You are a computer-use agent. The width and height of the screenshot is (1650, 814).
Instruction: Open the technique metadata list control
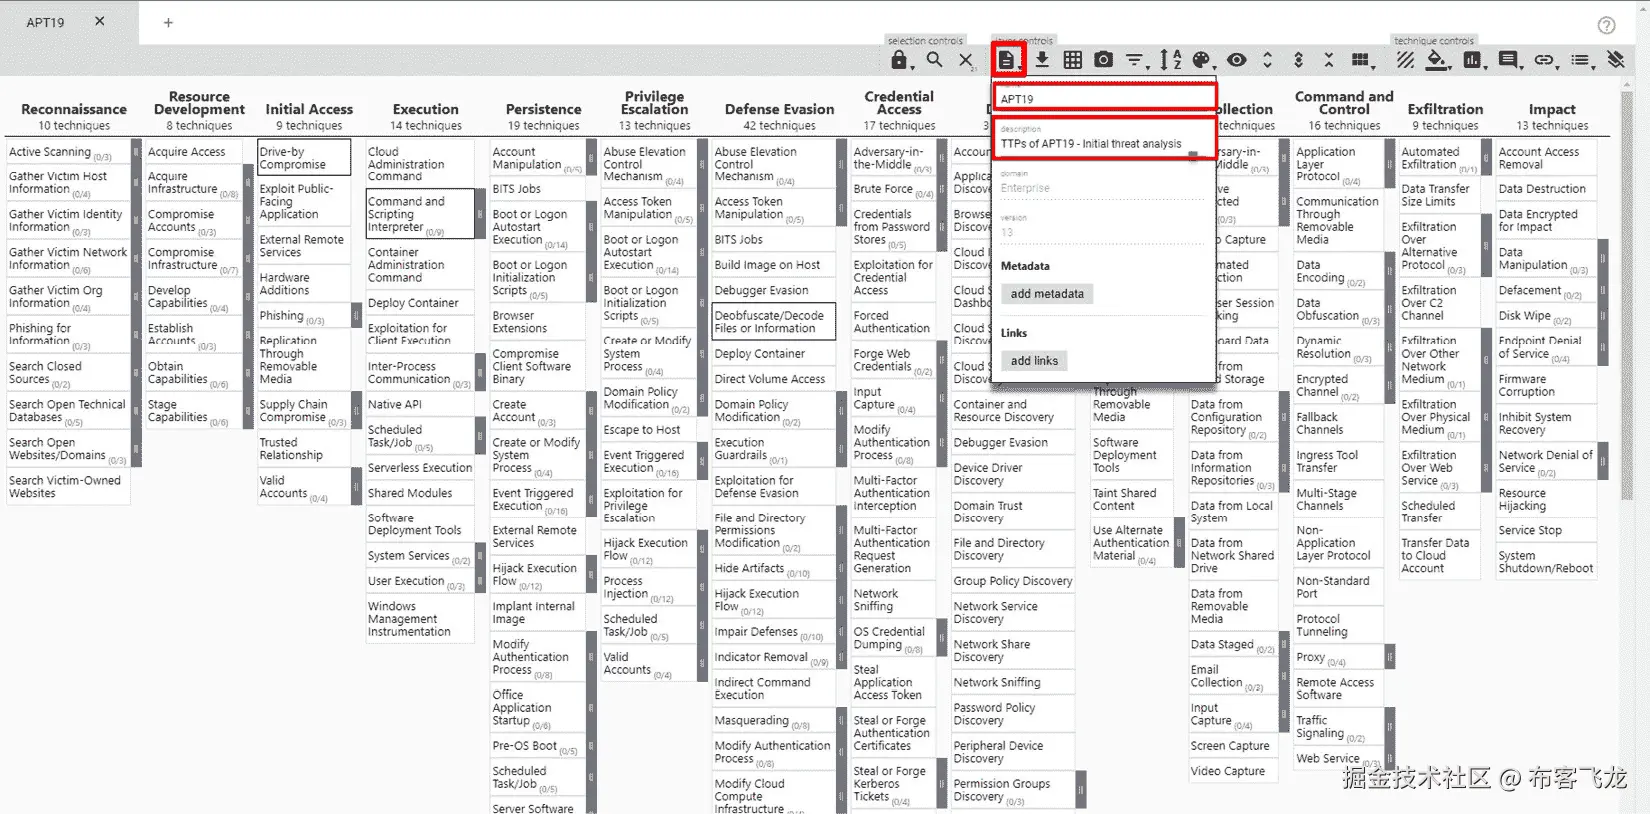point(1581,60)
